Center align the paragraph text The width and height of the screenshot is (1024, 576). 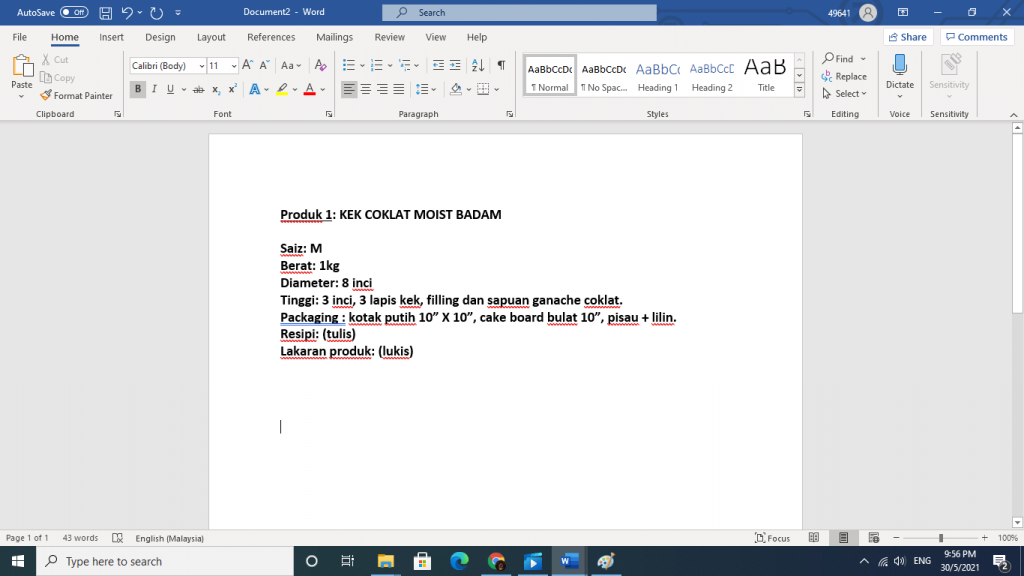366,89
